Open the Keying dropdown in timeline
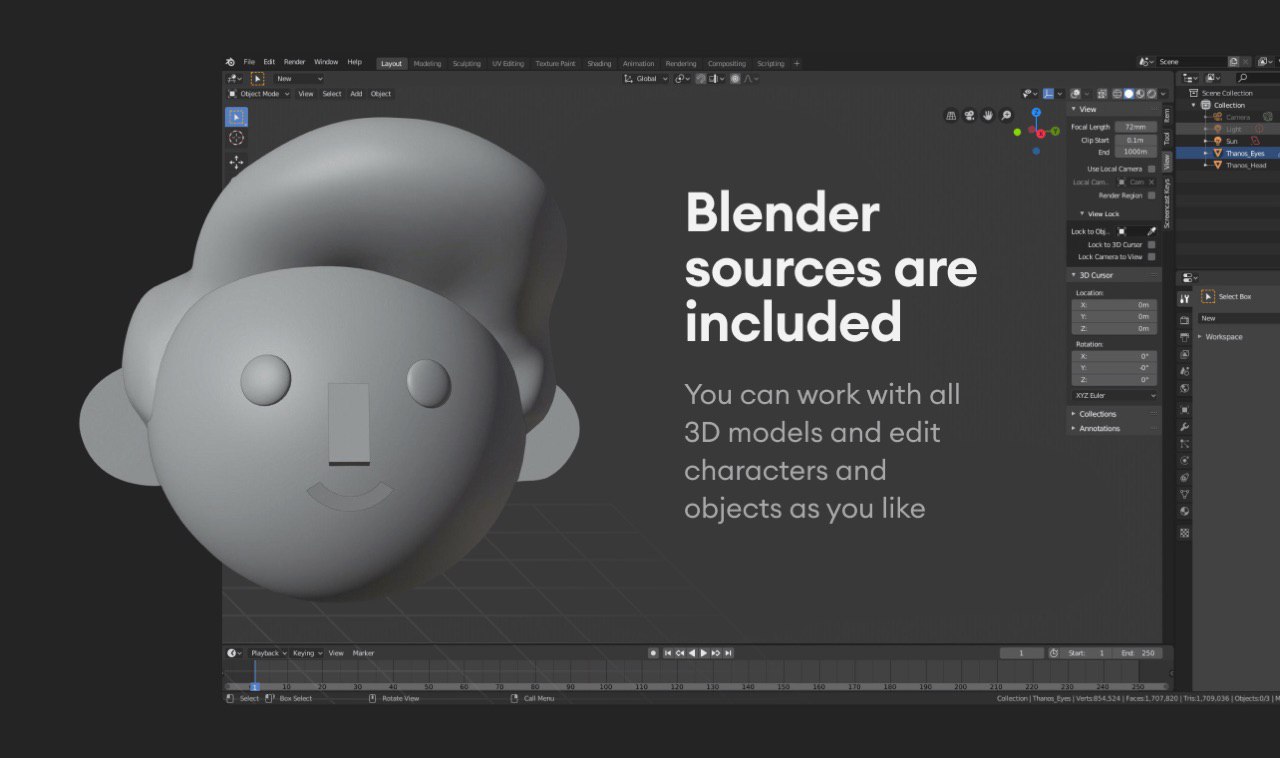 coord(306,653)
